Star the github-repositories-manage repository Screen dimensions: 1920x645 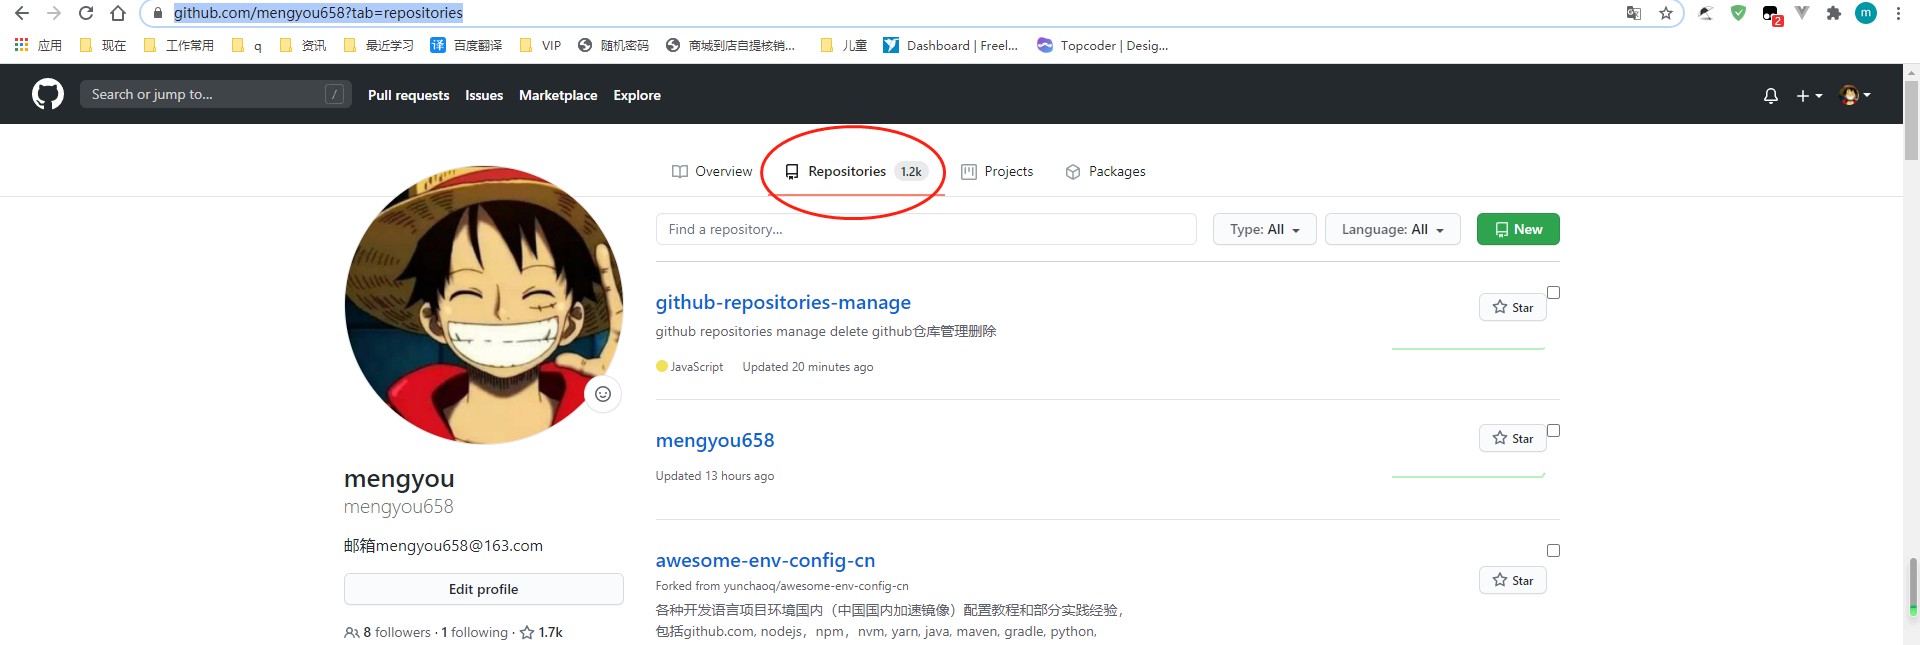[1512, 307]
